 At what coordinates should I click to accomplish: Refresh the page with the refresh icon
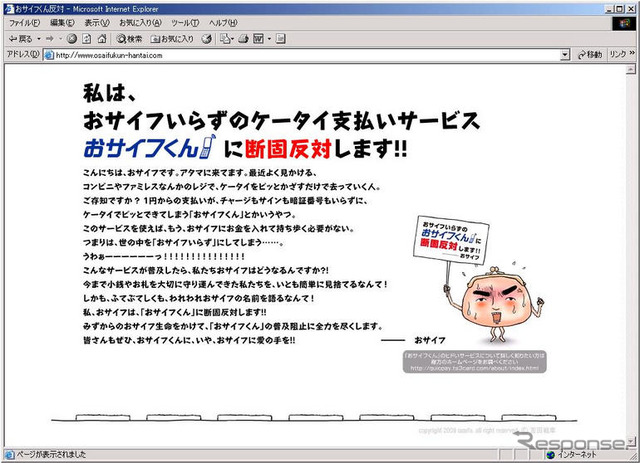pyautogui.click(x=87, y=39)
